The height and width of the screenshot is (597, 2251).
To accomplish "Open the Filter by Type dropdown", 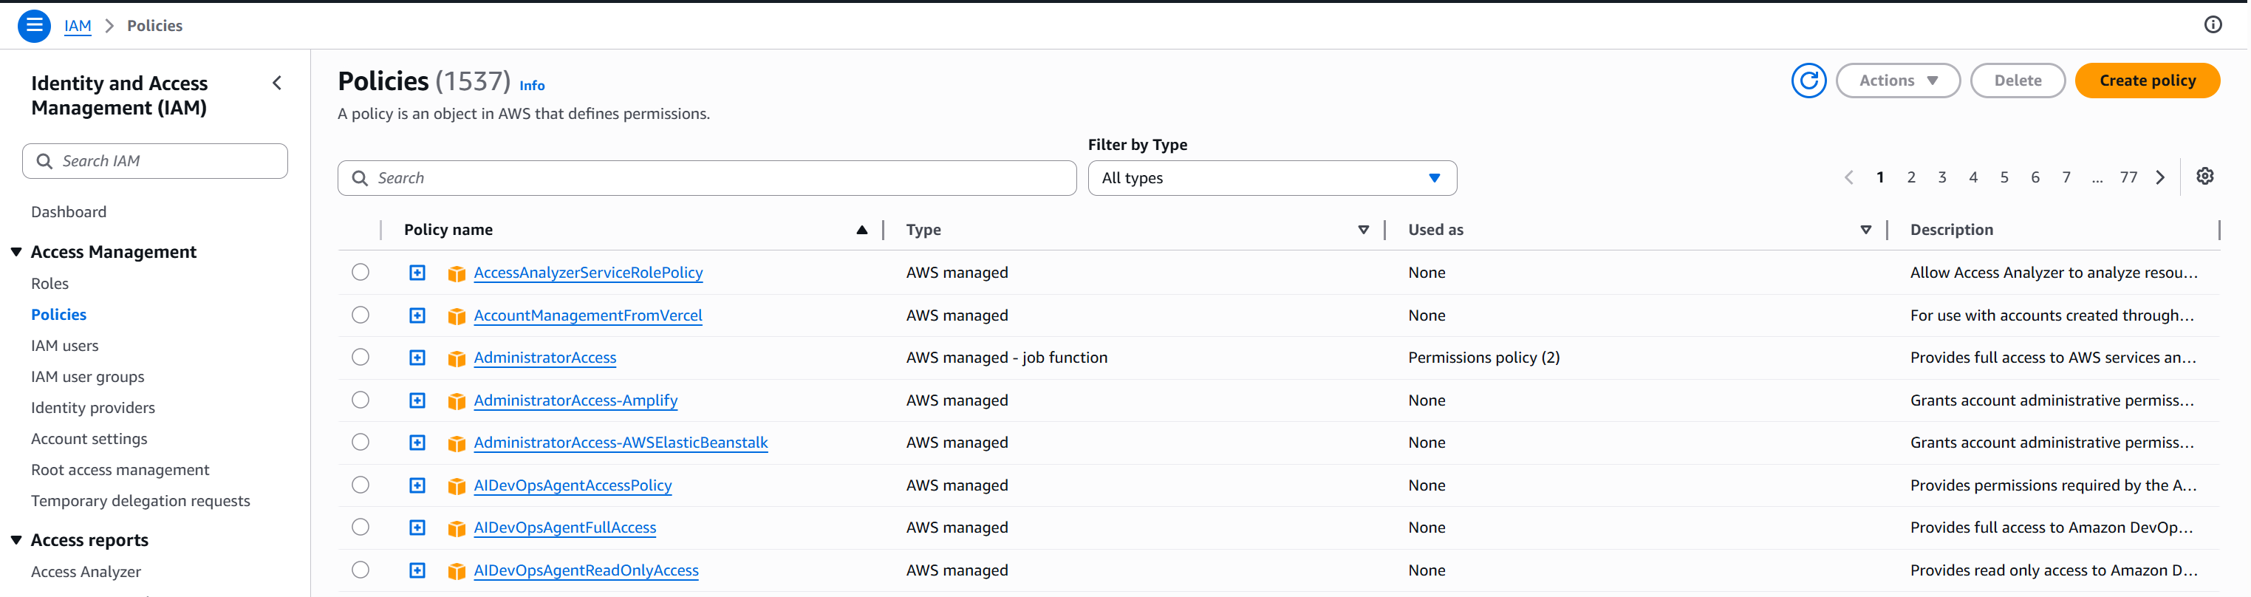I will click(x=1272, y=178).
